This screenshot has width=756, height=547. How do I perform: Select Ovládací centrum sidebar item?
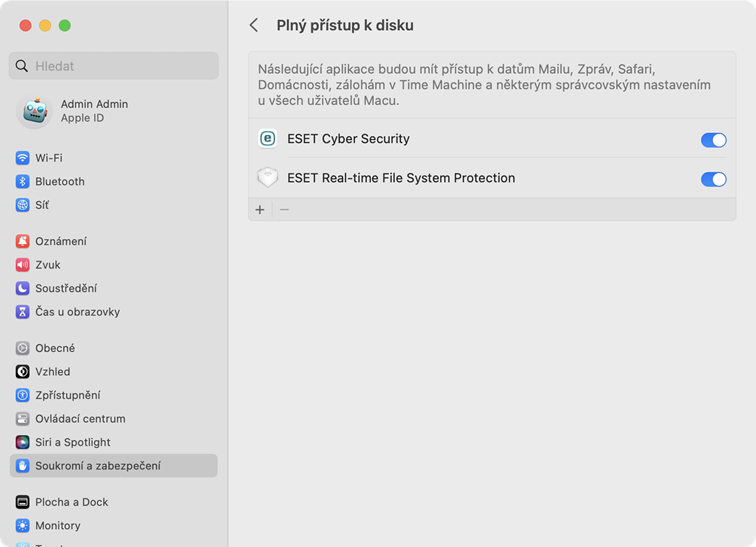[x=80, y=419]
